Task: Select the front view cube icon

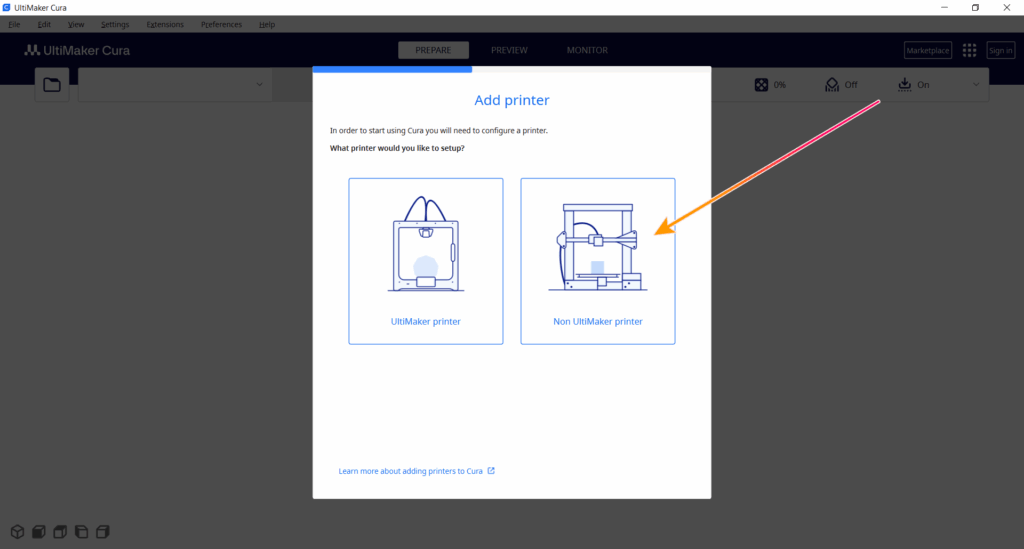Action: coord(39,531)
